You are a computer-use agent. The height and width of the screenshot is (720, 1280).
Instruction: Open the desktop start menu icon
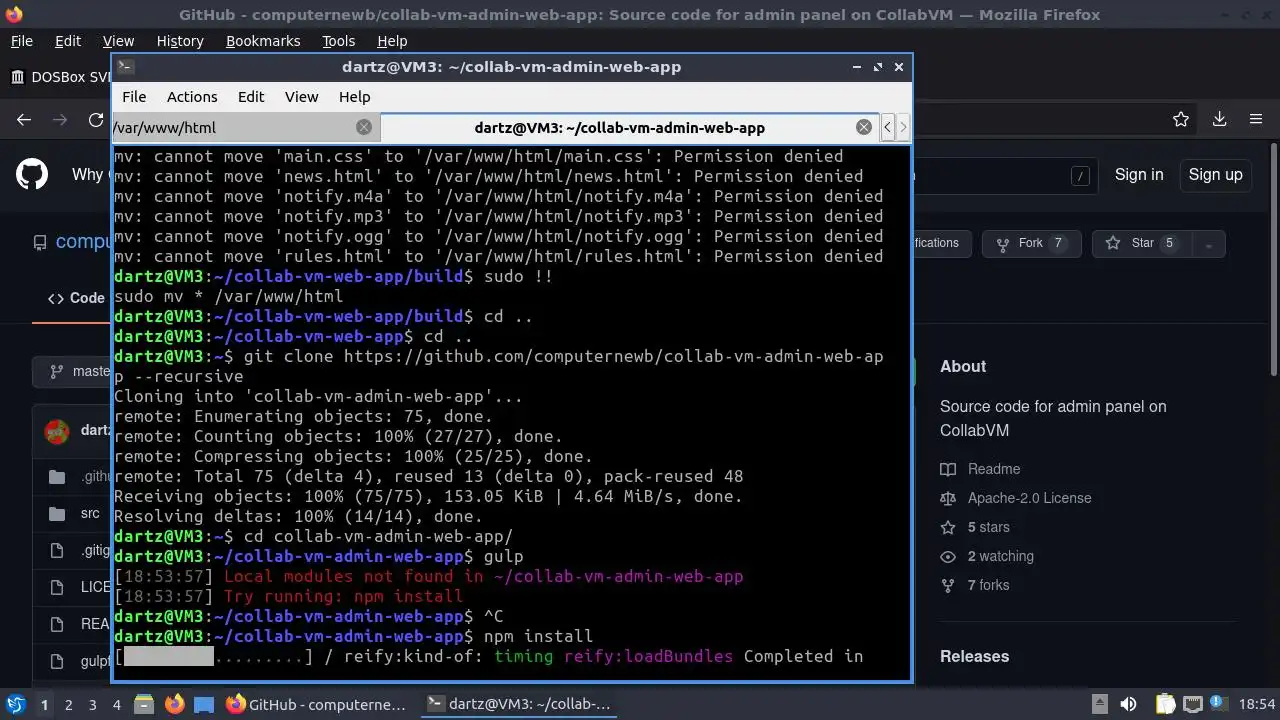pyautogui.click(x=16, y=704)
